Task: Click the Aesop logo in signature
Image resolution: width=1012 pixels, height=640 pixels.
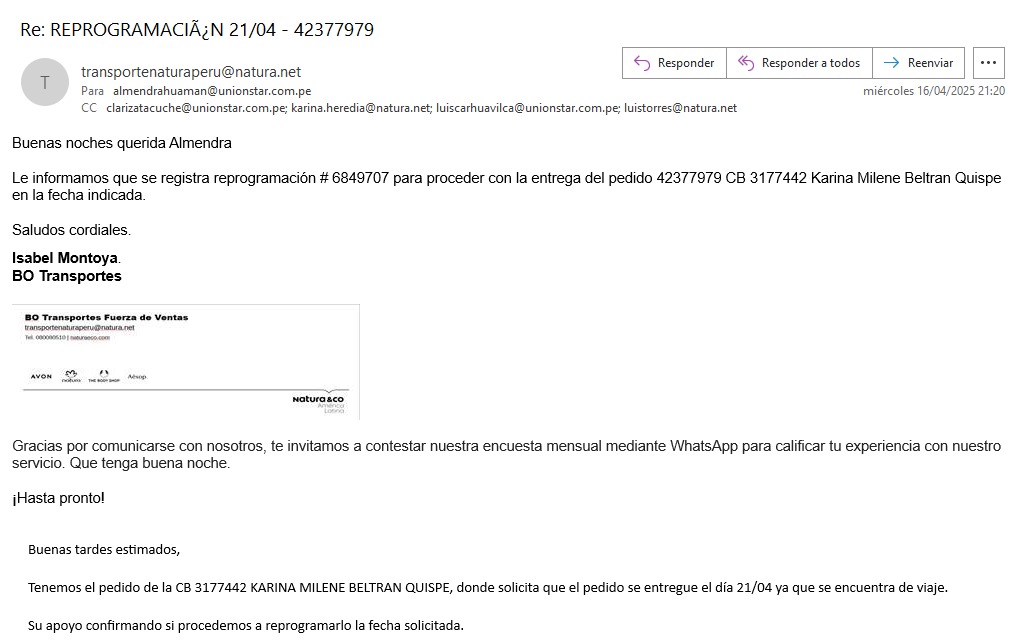Action: click(x=138, y=377)
